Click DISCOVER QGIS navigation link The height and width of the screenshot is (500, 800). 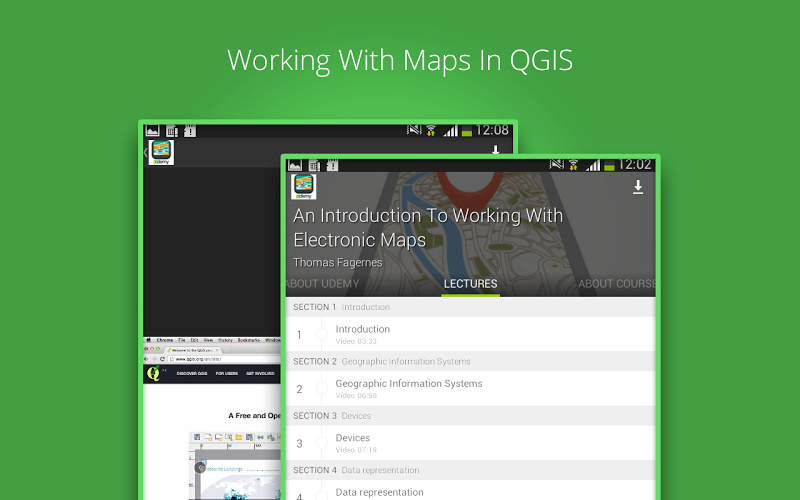[192, 373]
